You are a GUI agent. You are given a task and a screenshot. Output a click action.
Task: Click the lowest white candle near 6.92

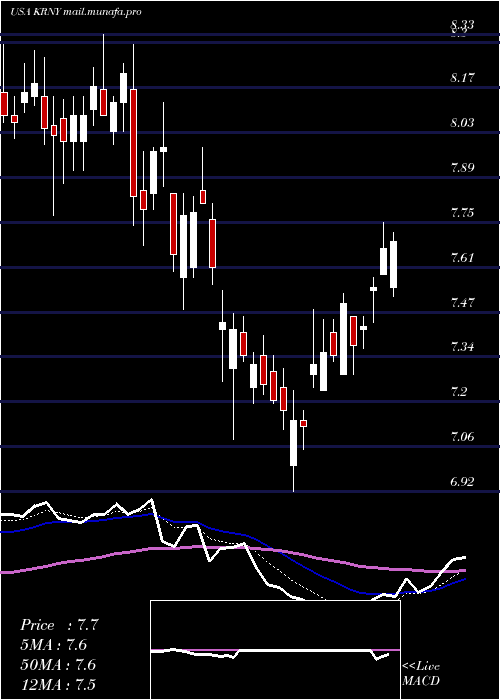[293, 442]
